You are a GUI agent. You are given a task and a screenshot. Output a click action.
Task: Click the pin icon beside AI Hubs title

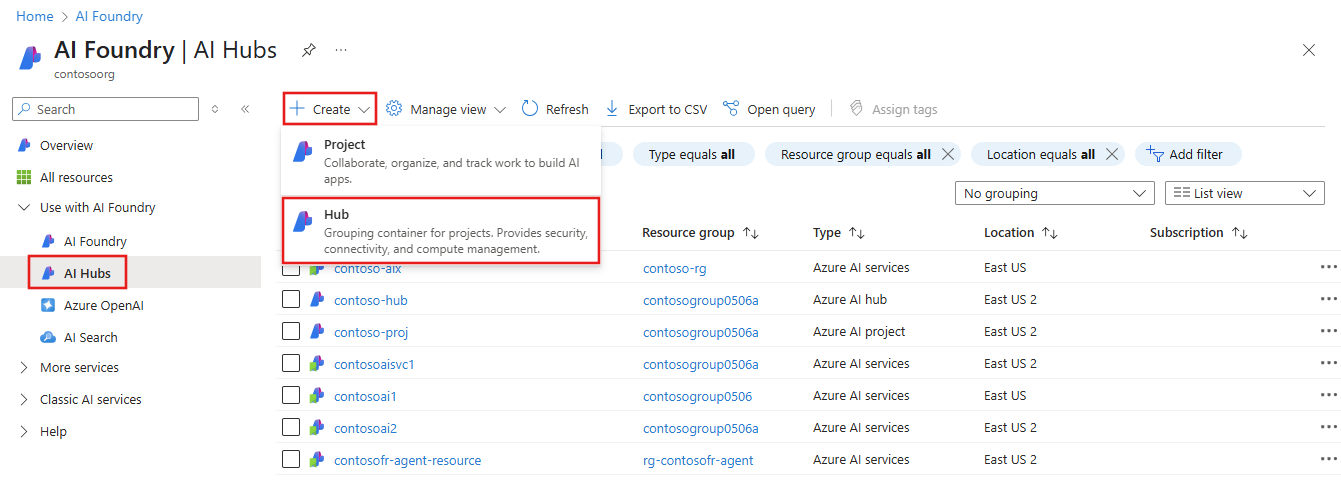point(309,50)
